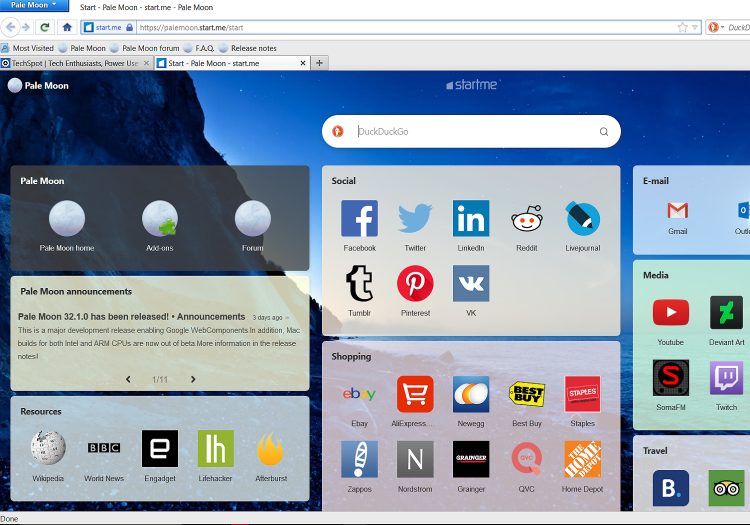Open the Engadget icon
This screenshot has height=525, width=750.
pyautogui.click(x=160, y=448)
